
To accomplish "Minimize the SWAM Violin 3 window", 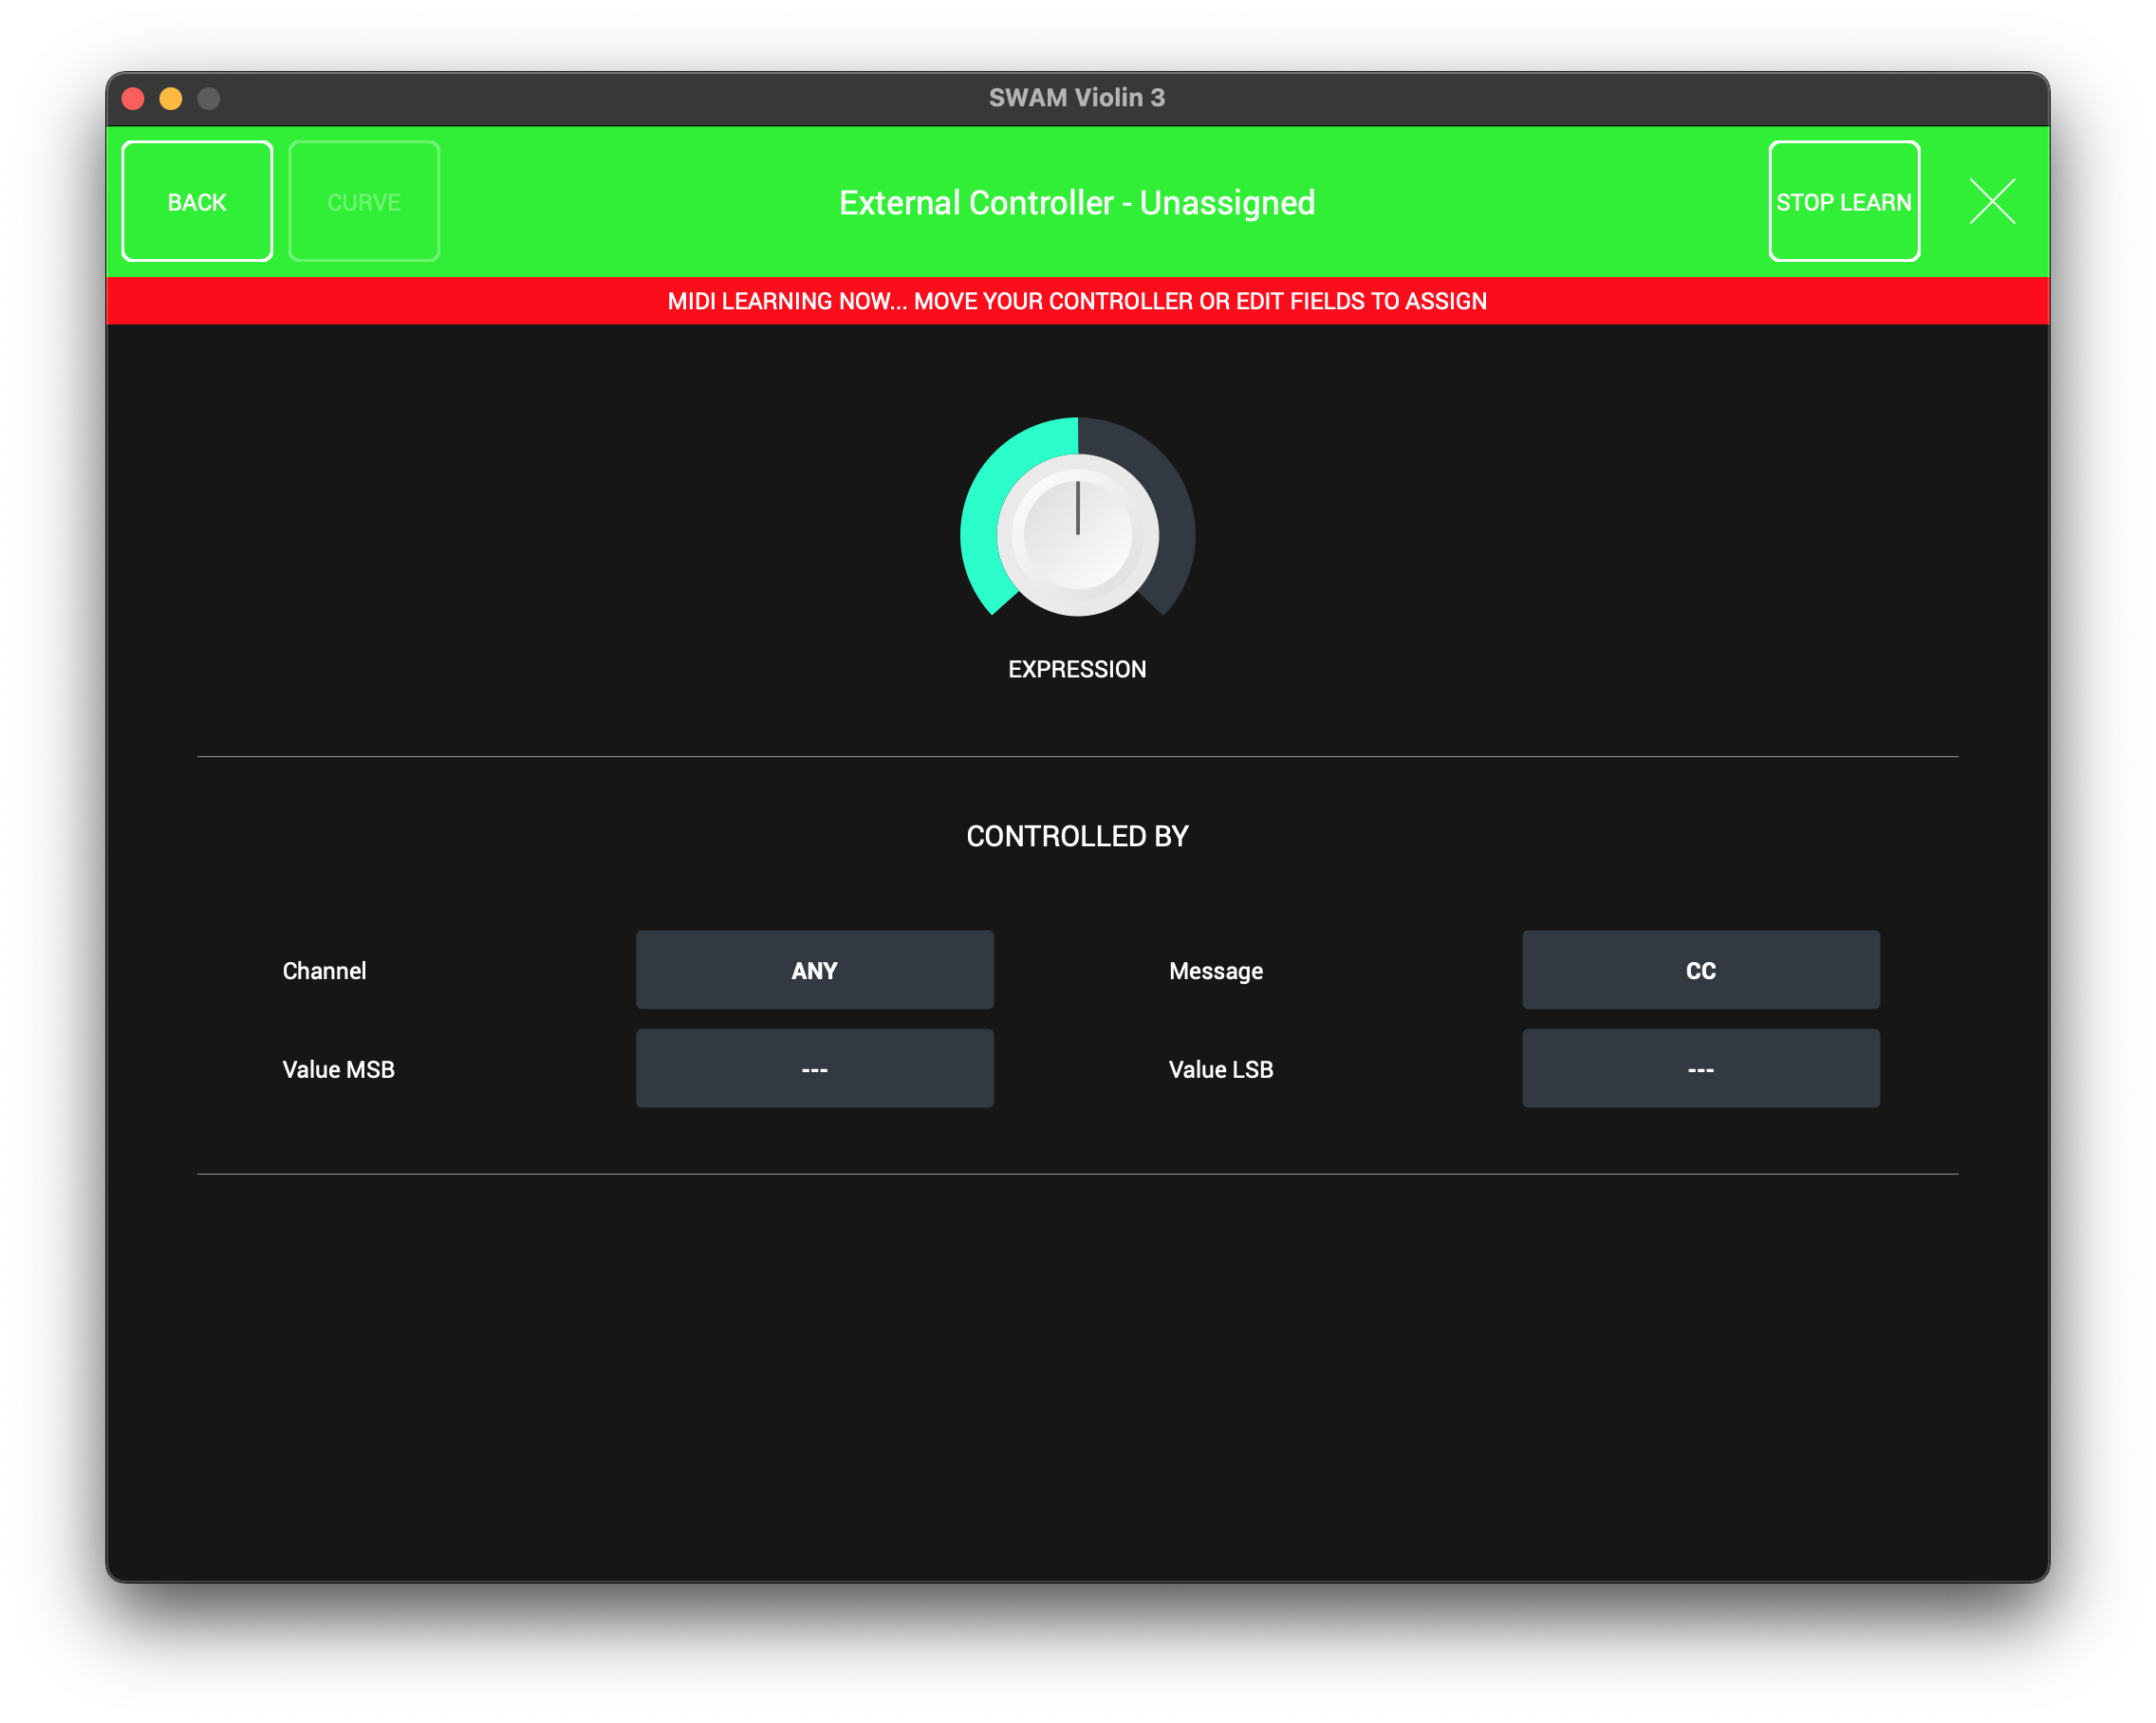I will (171, 98).
